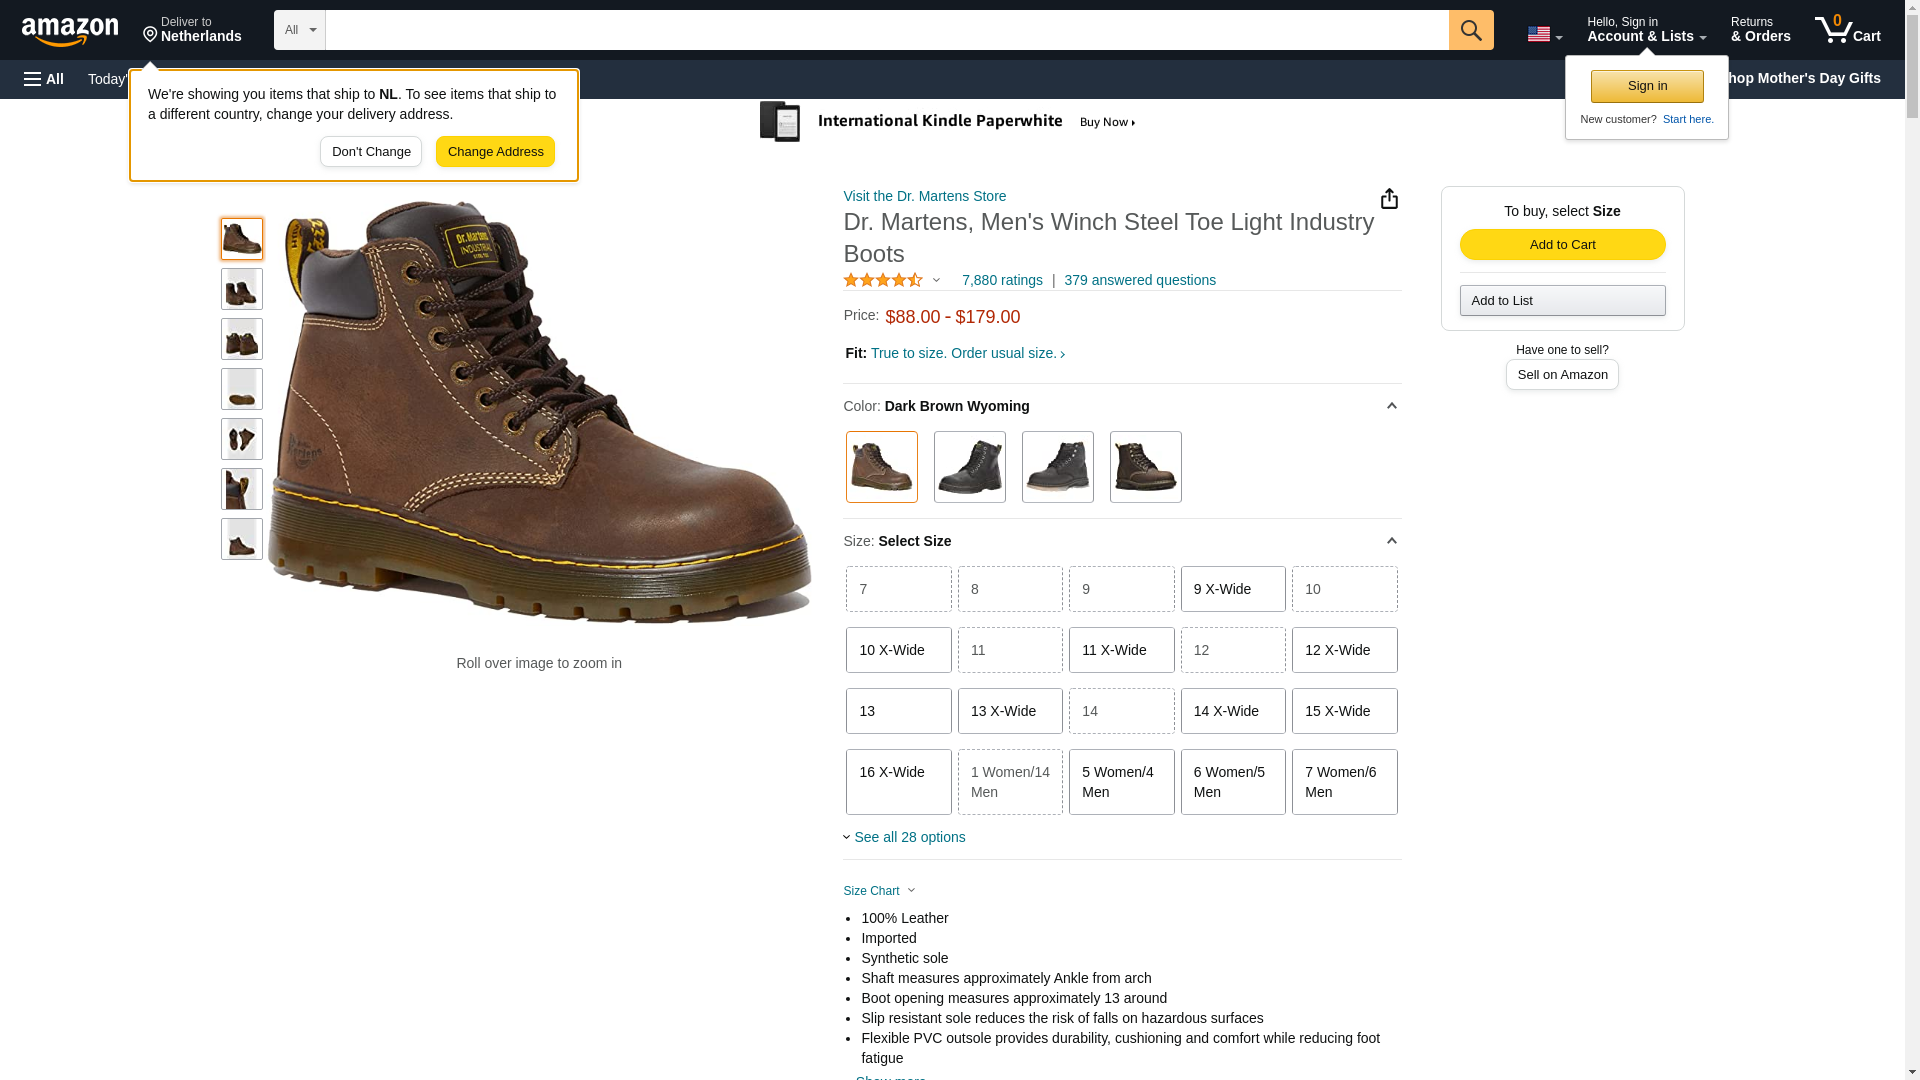1920x1080 pixels.
Task: Click the US flag language selector
Action: coord(1543,34)
